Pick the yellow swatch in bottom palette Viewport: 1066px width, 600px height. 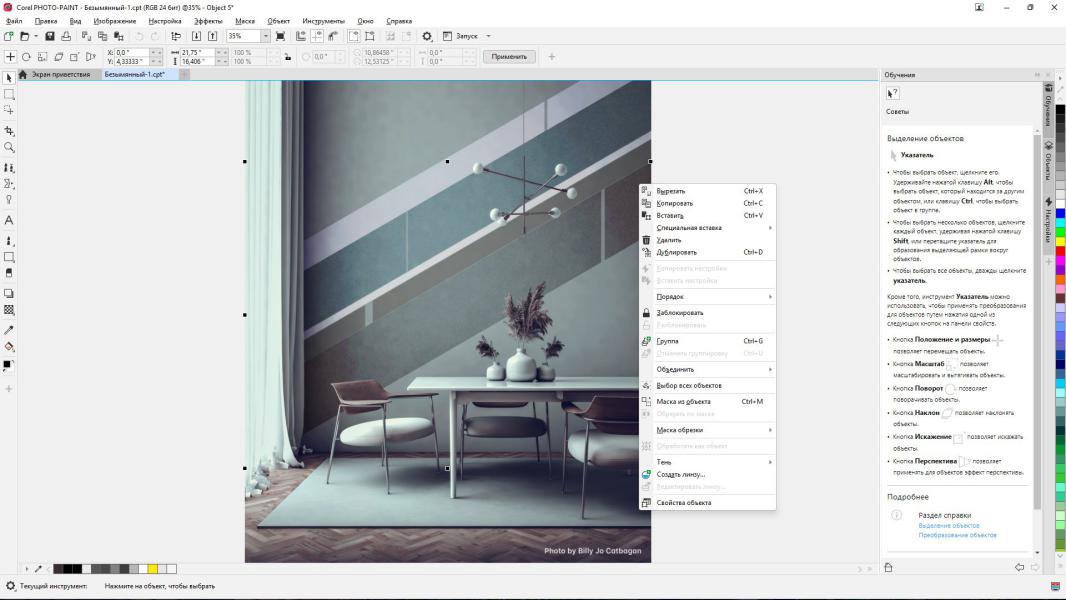coord(153,569)
